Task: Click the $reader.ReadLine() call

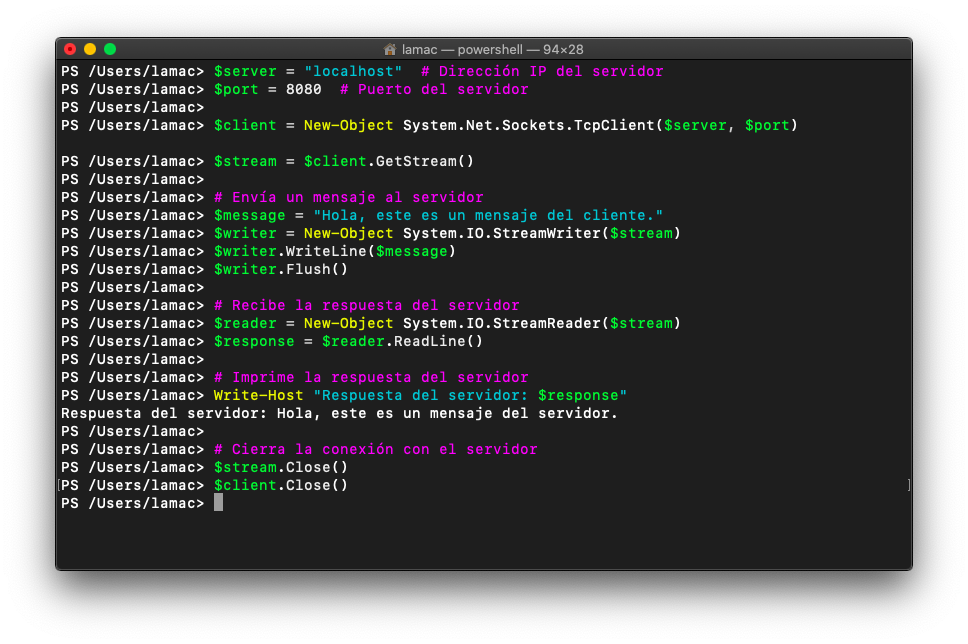Action: click(403, 341)
